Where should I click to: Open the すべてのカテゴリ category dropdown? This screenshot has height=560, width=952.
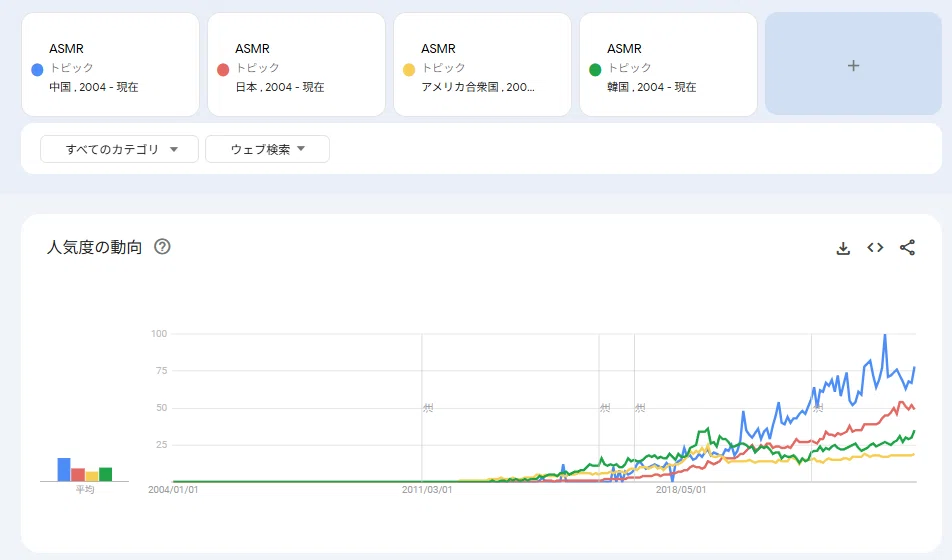(120, 149)
